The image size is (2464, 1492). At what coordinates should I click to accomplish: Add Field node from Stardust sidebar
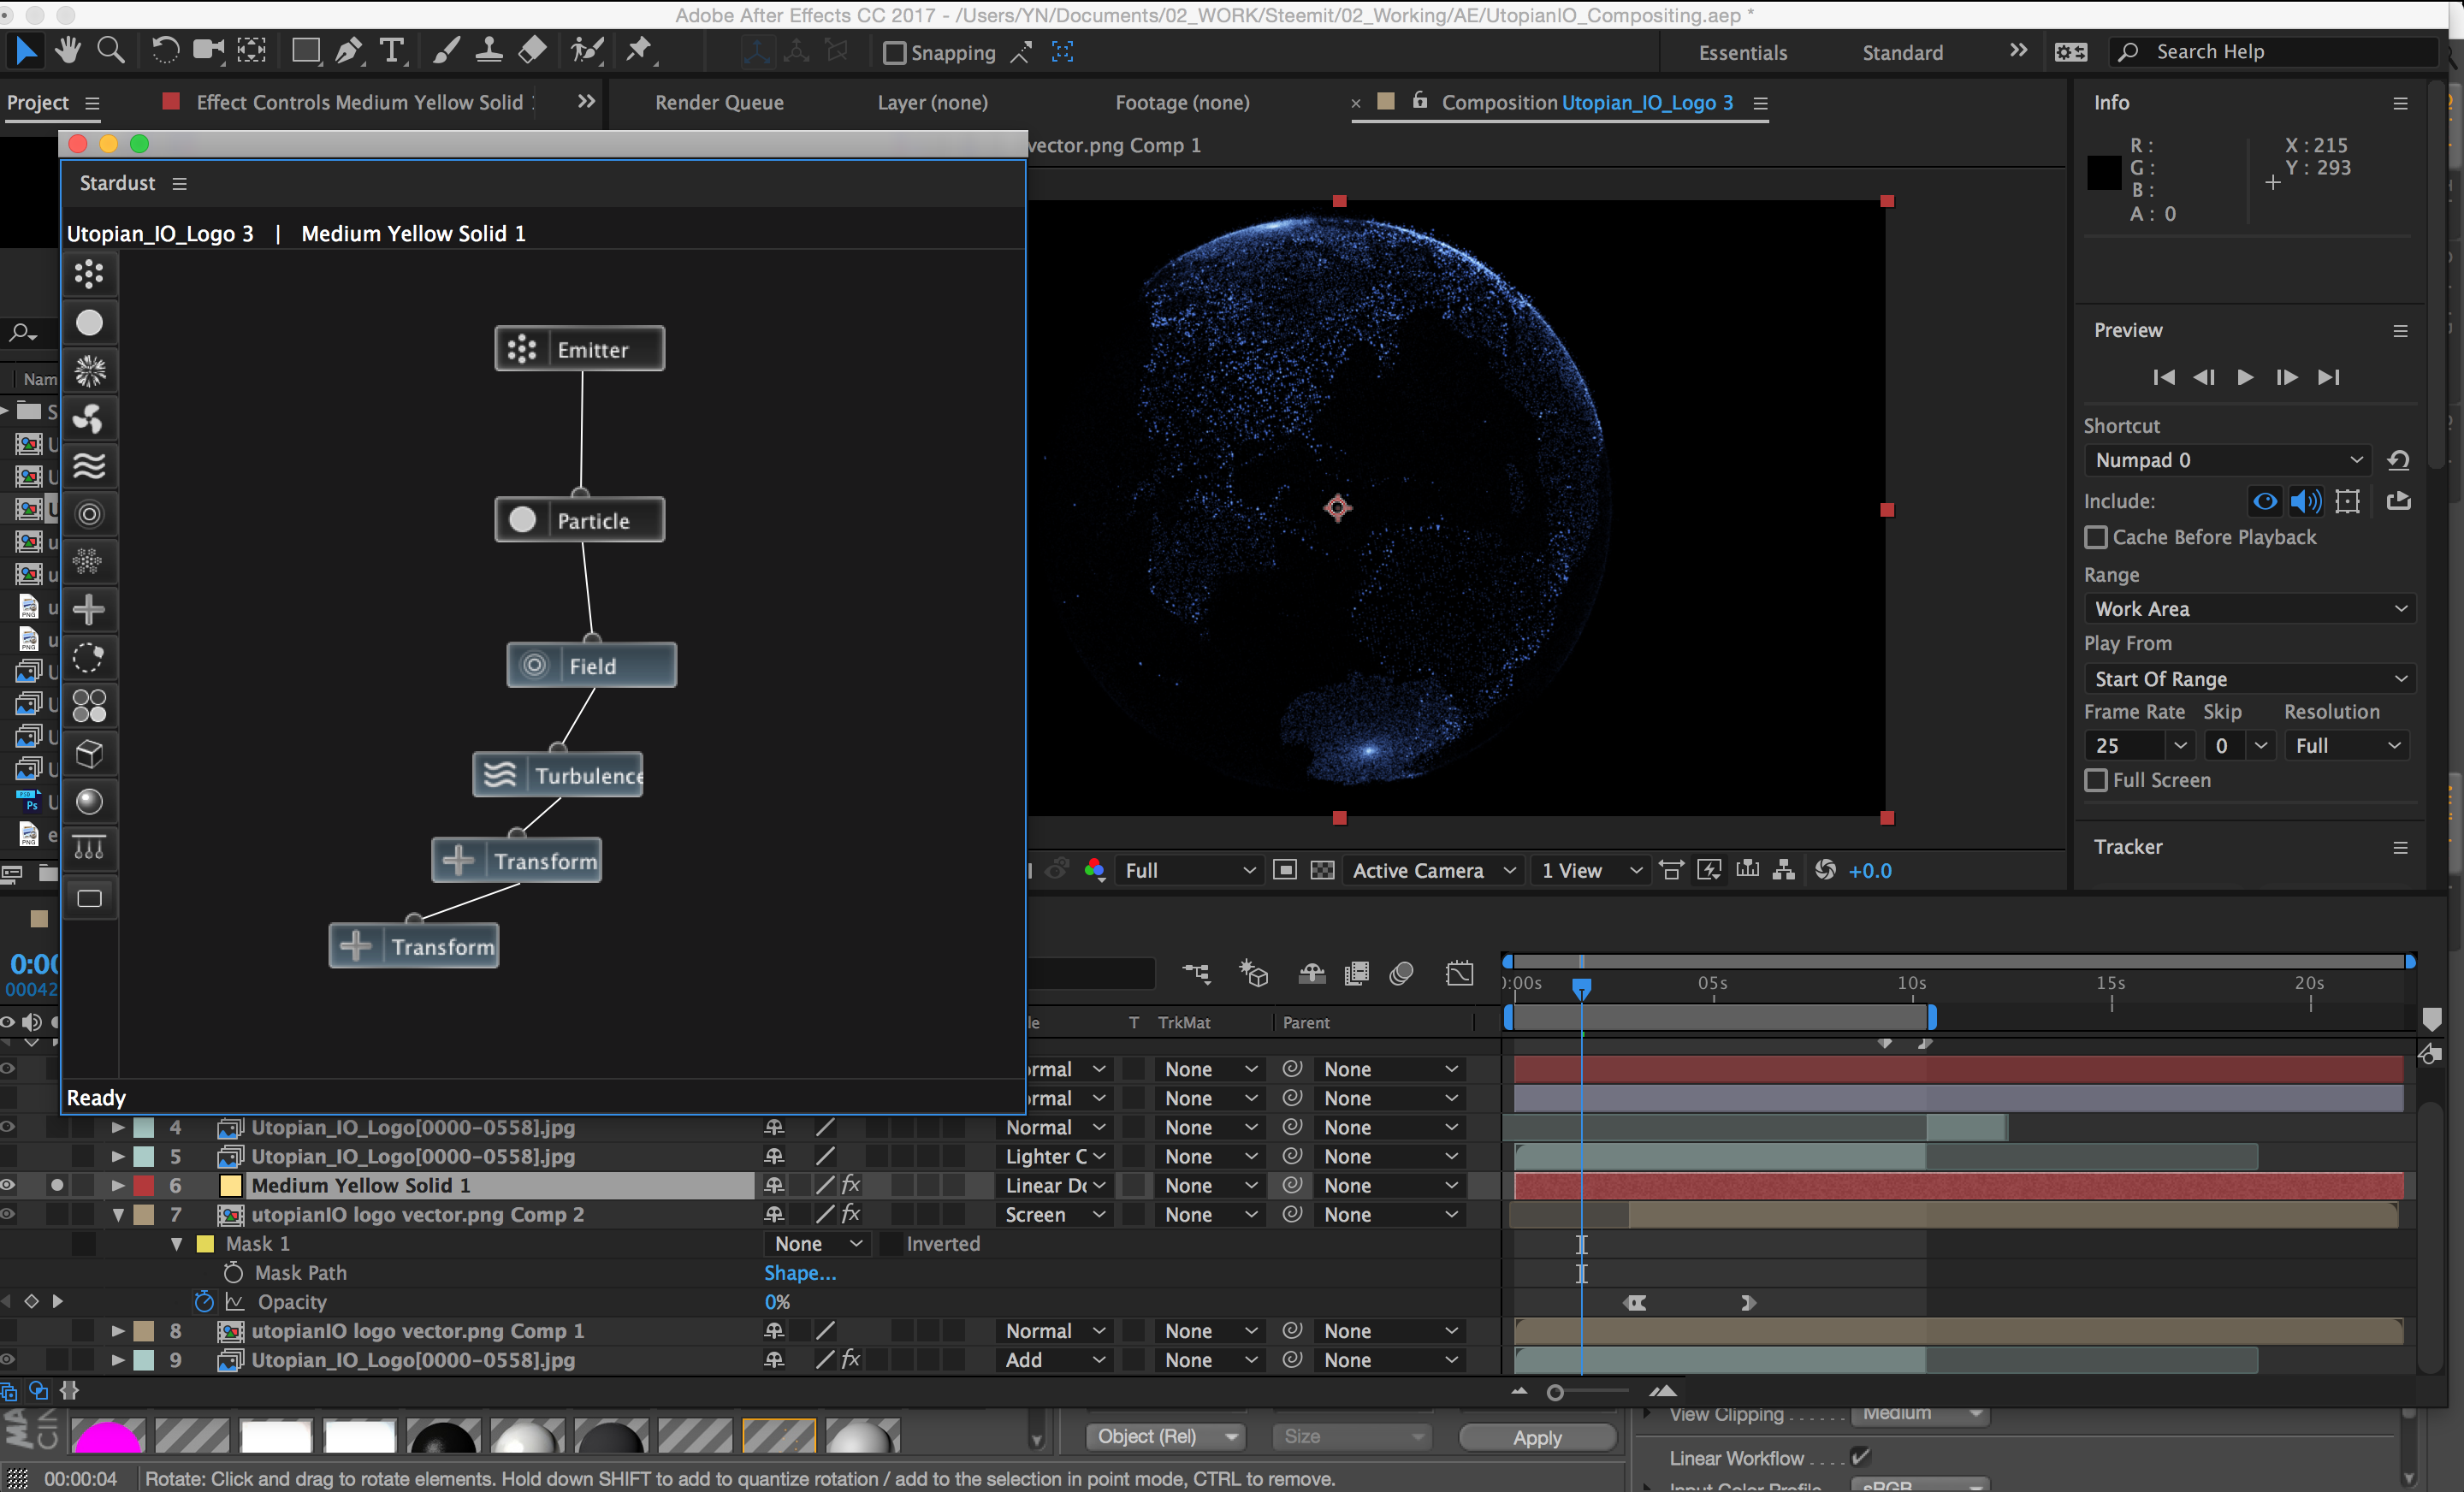(89, 514)
